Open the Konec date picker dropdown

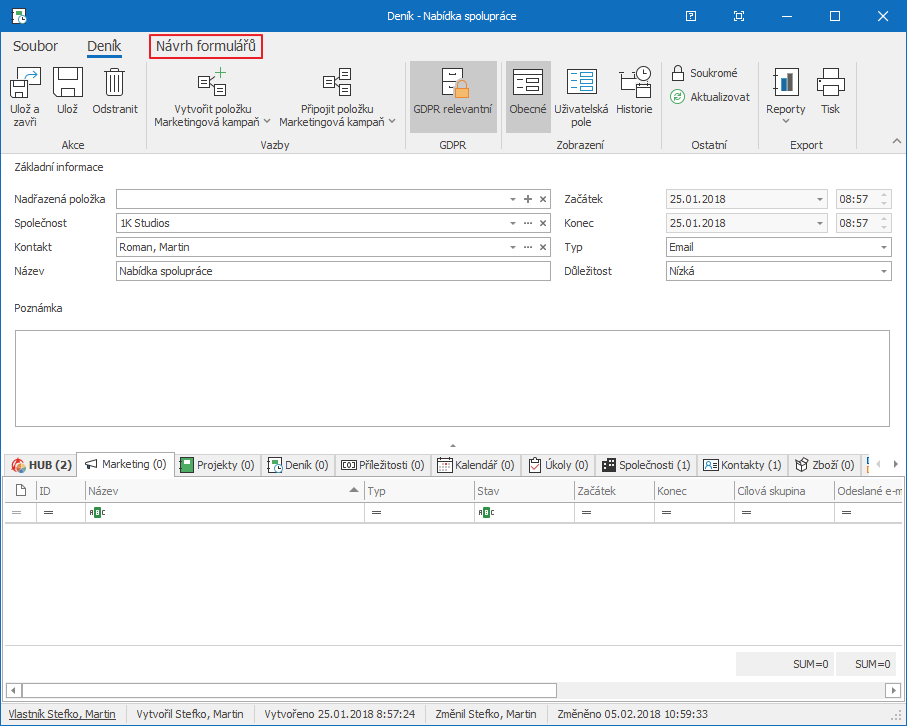(820, 223)
